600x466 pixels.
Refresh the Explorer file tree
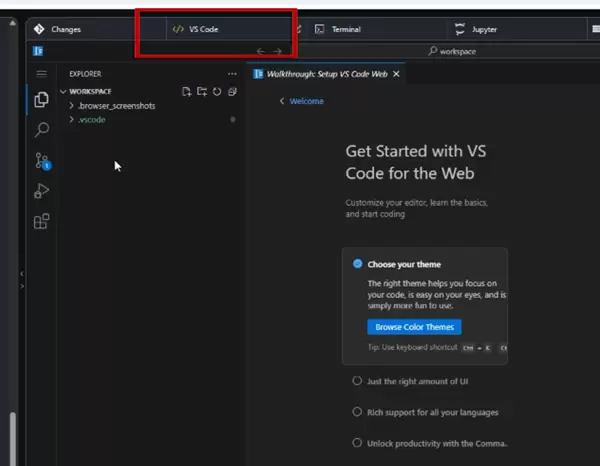(216, 92)
